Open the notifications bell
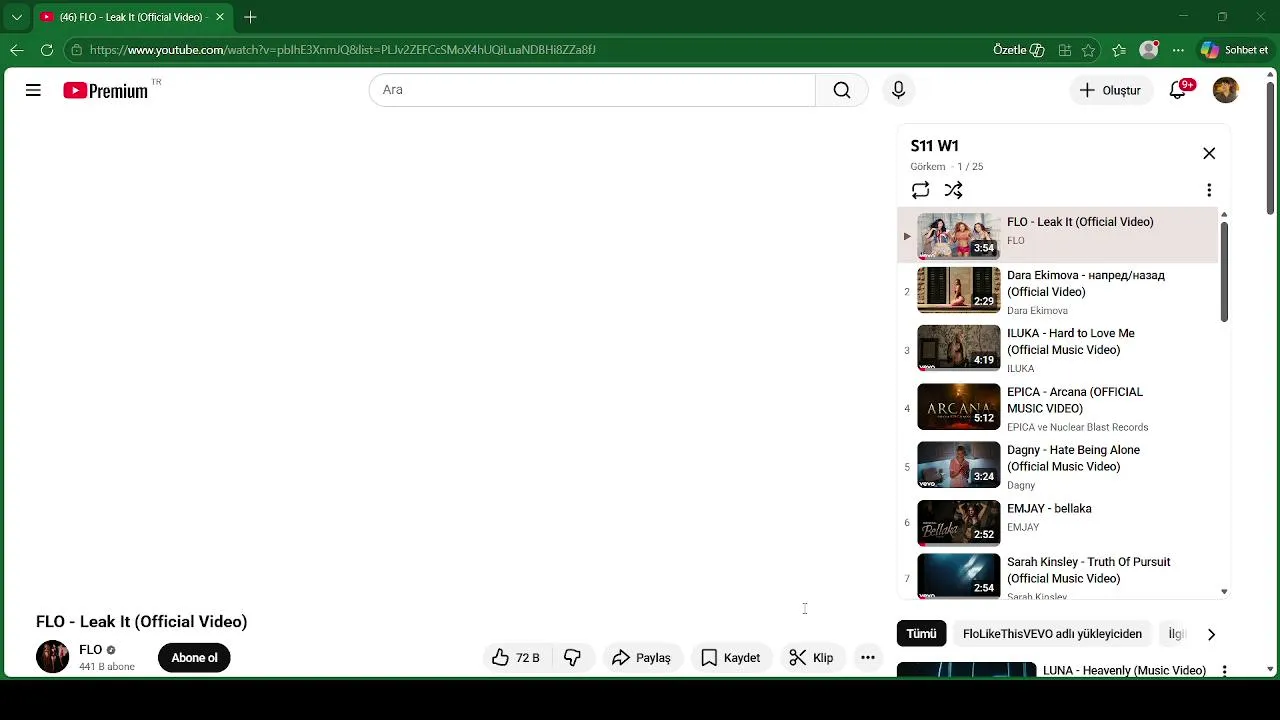The width and height of the screenshot is (1280, 720). (1178, 90)
